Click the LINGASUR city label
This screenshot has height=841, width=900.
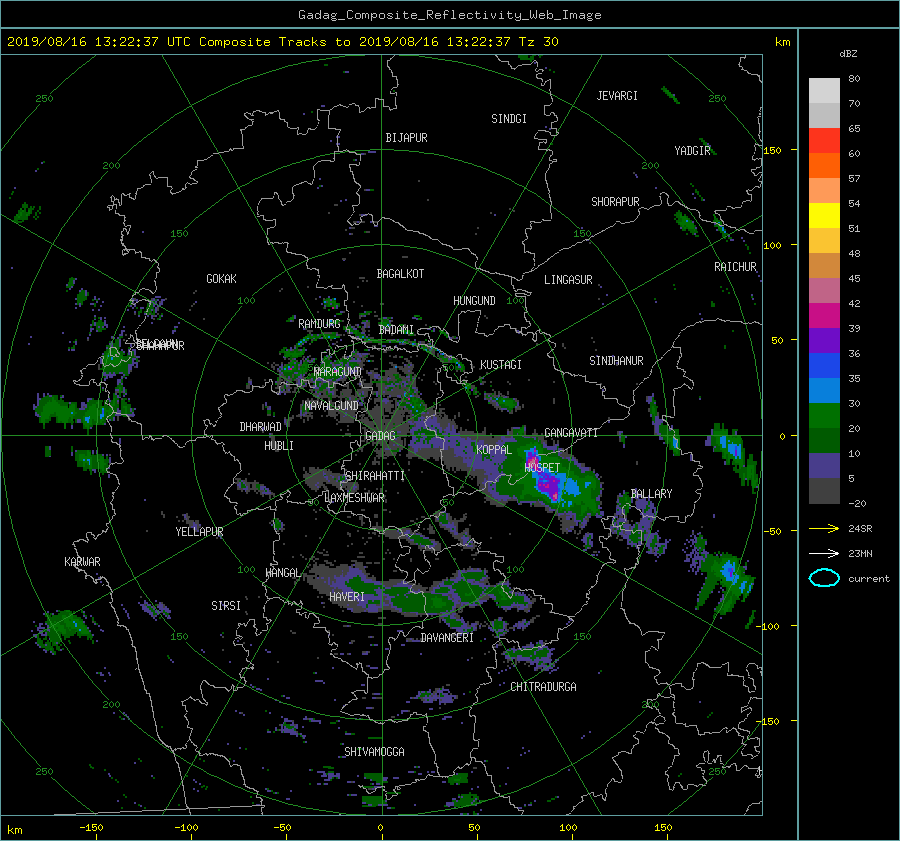point(568,280)
